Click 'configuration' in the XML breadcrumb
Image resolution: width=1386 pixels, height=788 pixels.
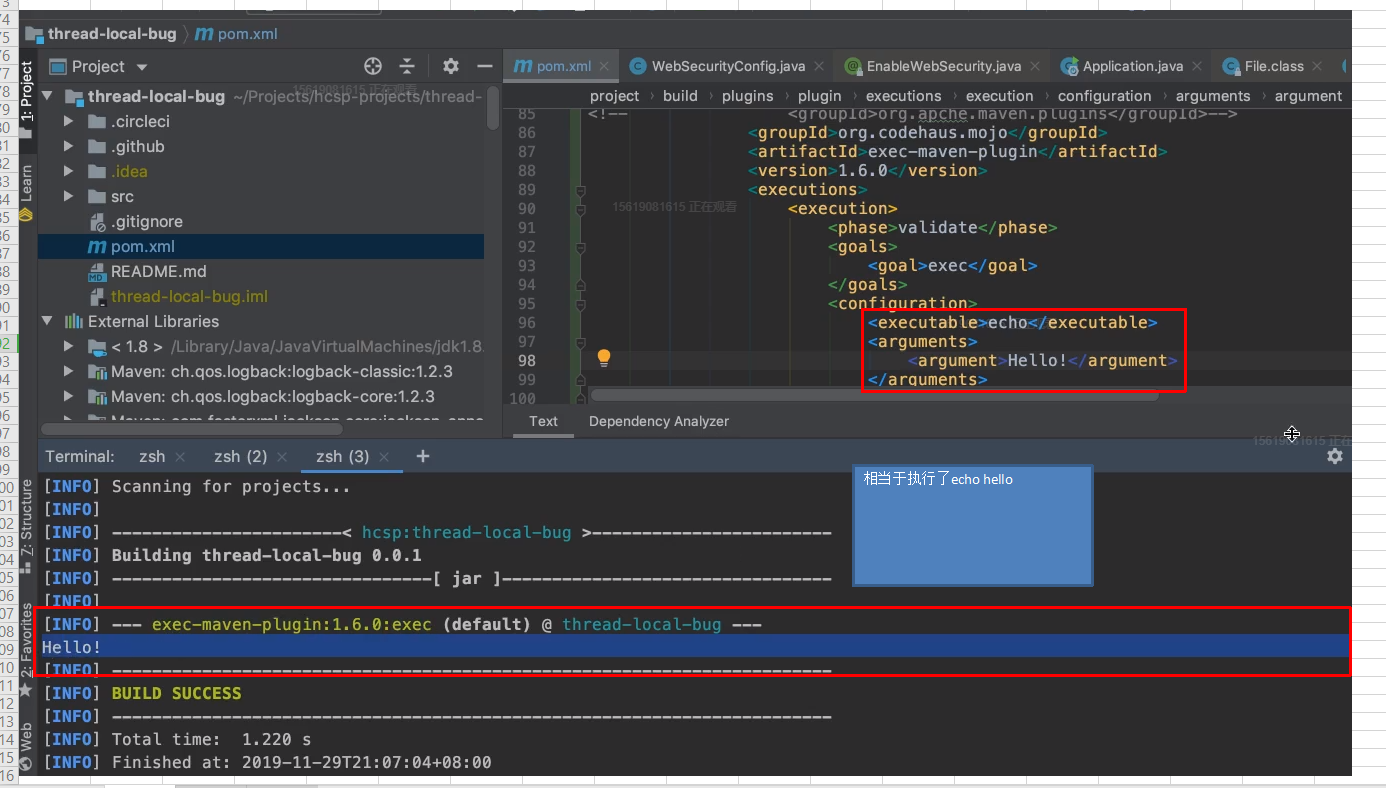click(1104, 96)
